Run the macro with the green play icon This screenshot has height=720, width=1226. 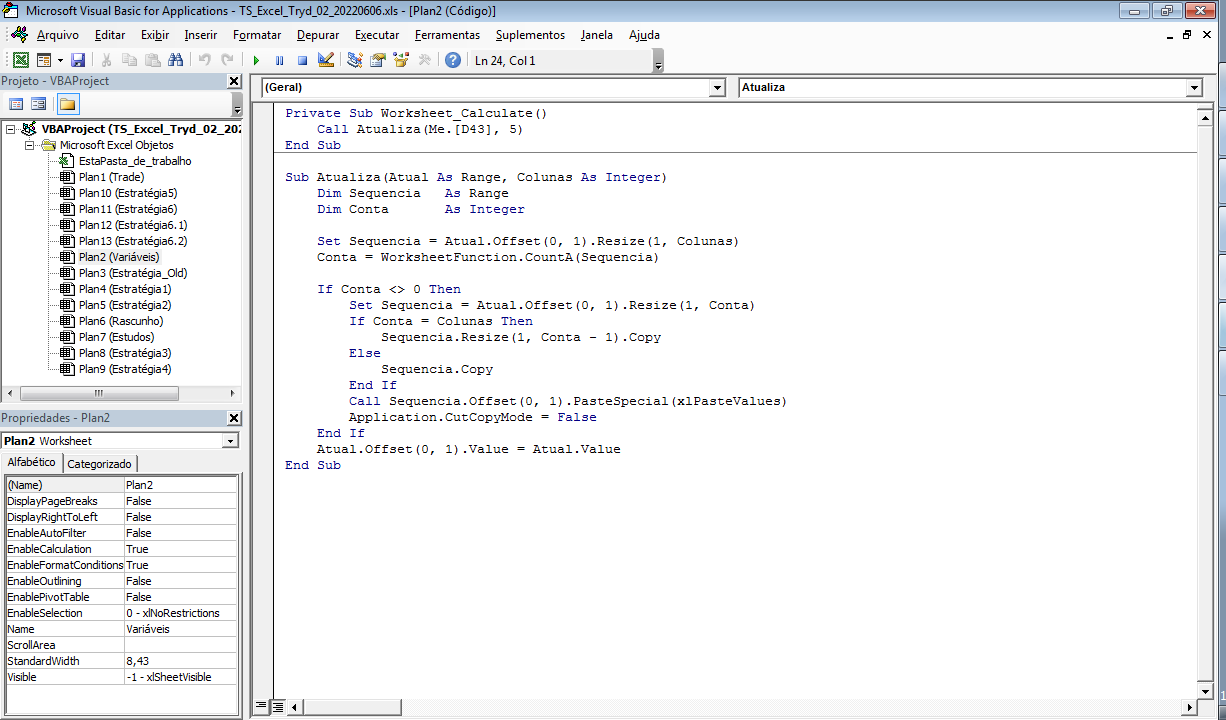click(257, 60)
